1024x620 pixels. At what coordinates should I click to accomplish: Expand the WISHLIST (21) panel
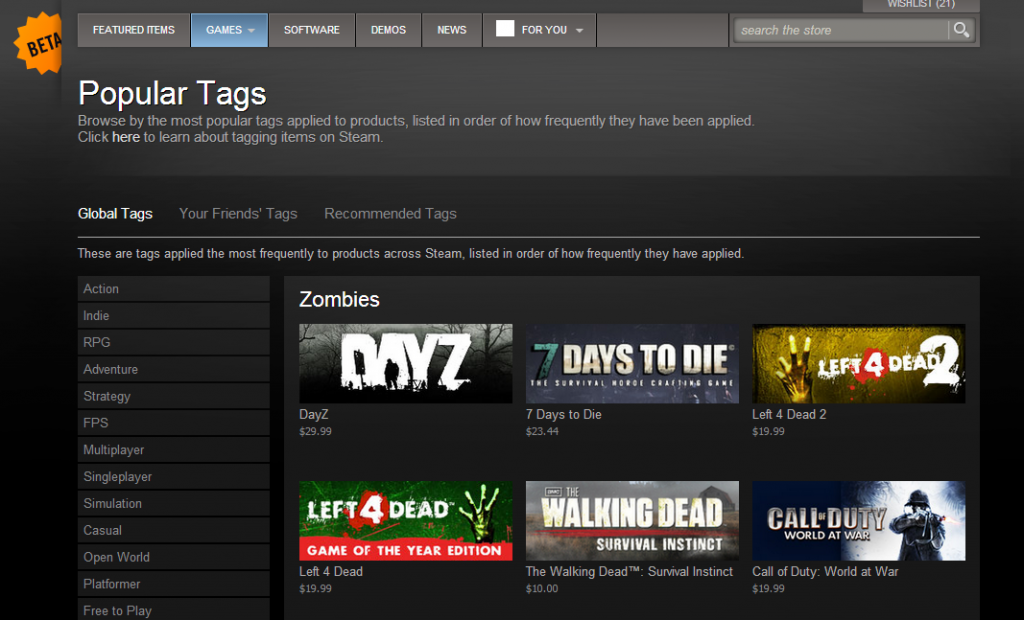(x=919, y=4)
